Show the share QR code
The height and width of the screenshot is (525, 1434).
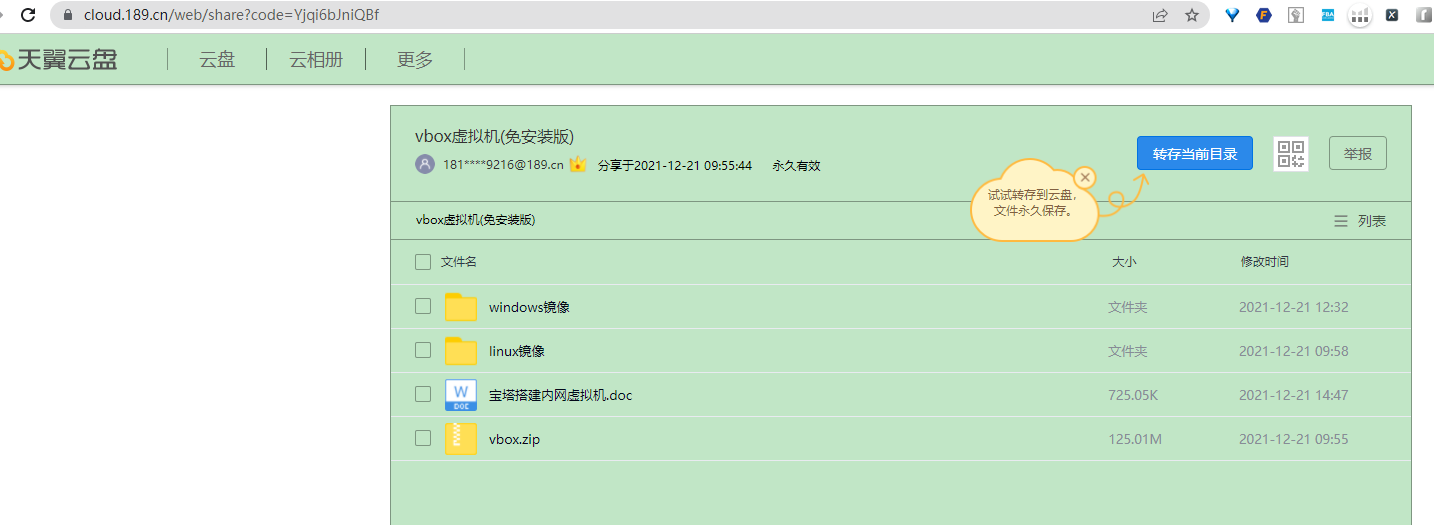[1291, 154]
